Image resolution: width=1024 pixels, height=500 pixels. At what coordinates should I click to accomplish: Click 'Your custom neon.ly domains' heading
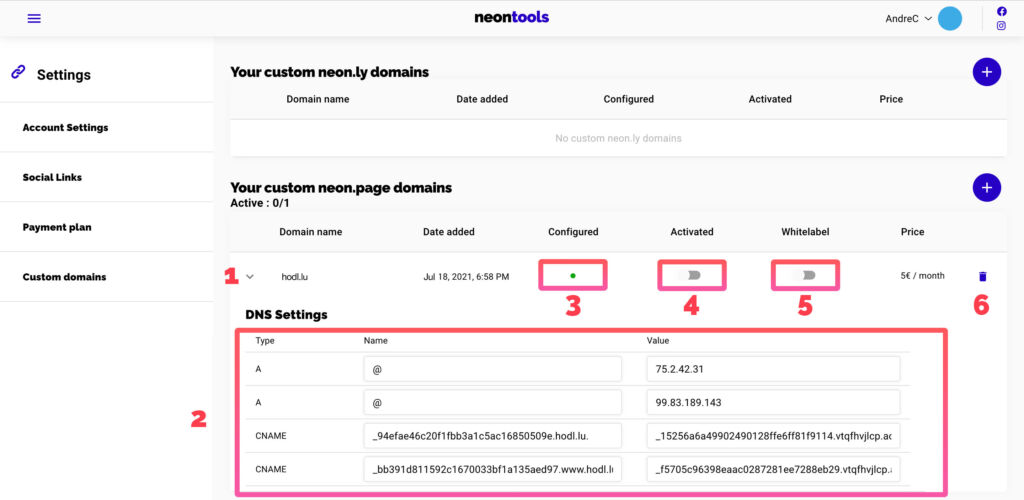coord(330,72)
